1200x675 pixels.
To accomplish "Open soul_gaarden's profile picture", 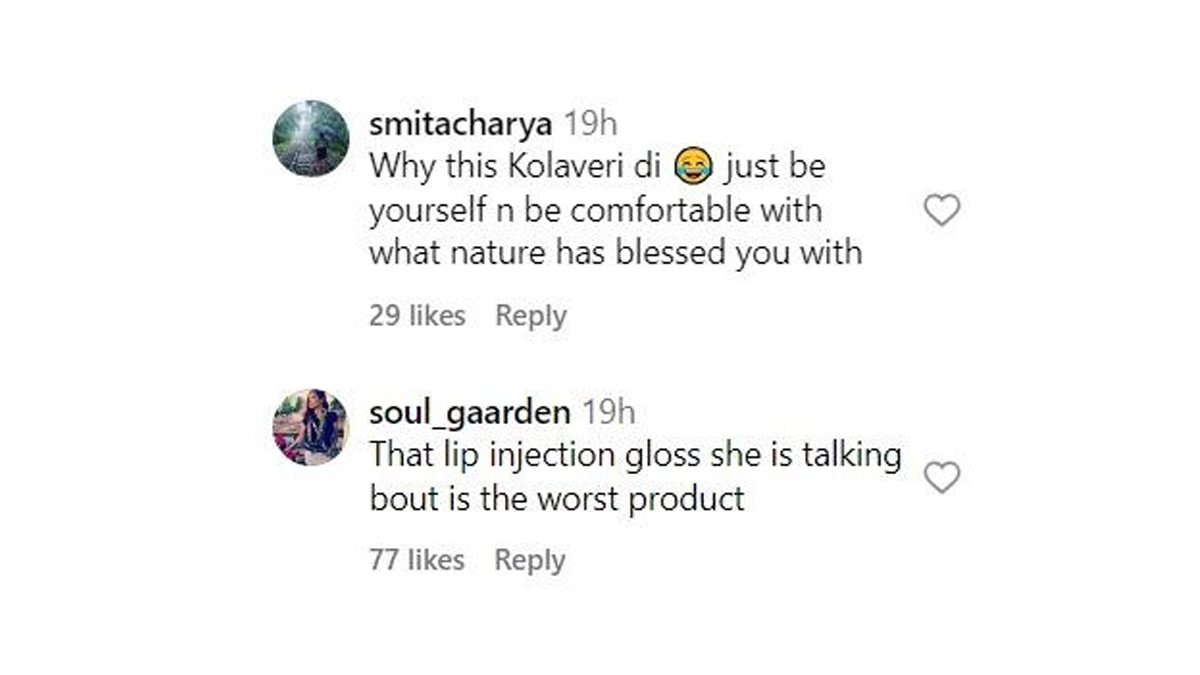I will click(x=311, y=427).
